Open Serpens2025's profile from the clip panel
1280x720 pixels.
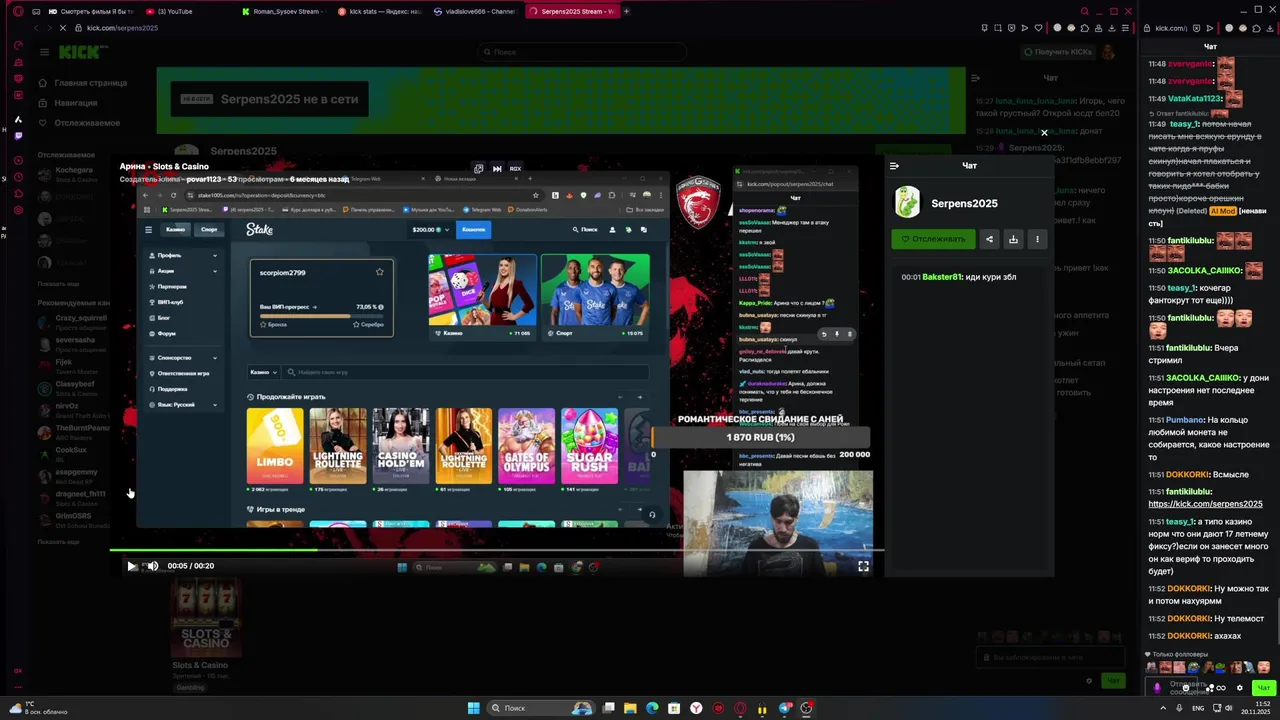pos(964,203)
